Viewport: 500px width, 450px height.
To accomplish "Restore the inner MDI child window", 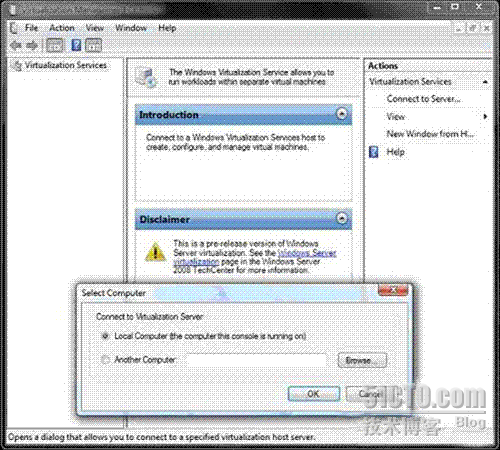I will point(473,29).
